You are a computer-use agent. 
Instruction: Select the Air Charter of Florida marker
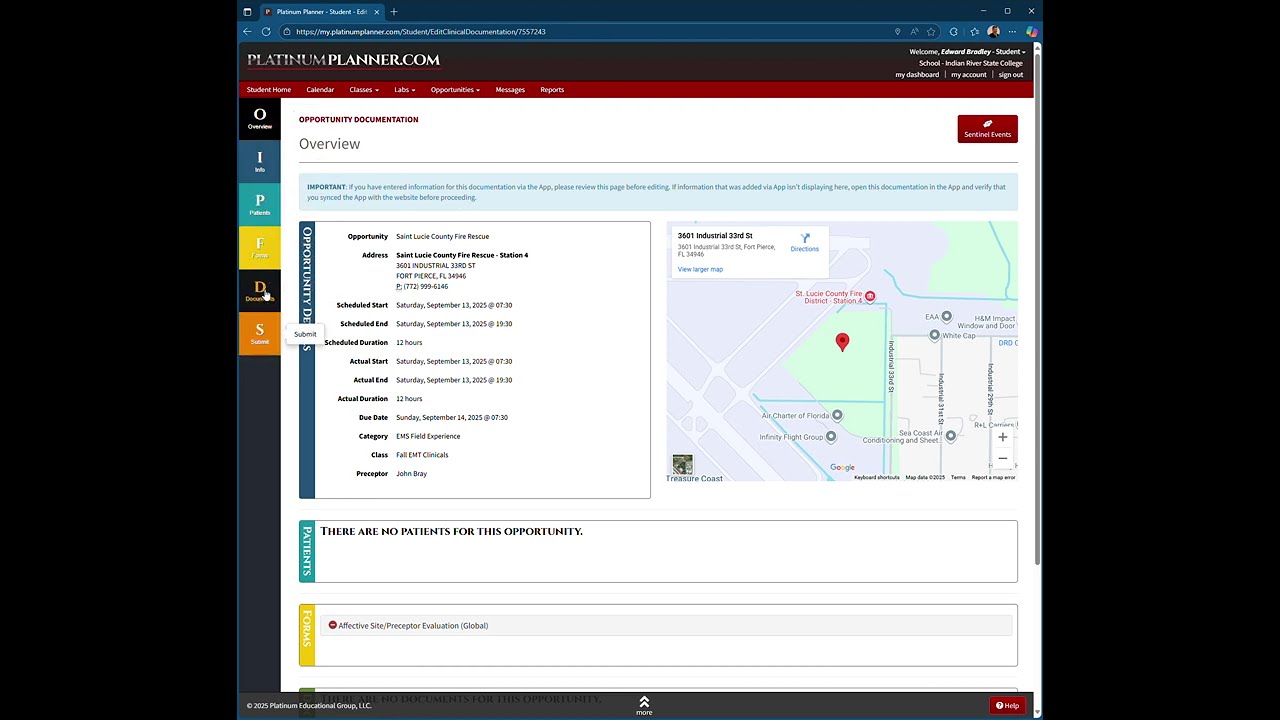click(x=837, y=415)
